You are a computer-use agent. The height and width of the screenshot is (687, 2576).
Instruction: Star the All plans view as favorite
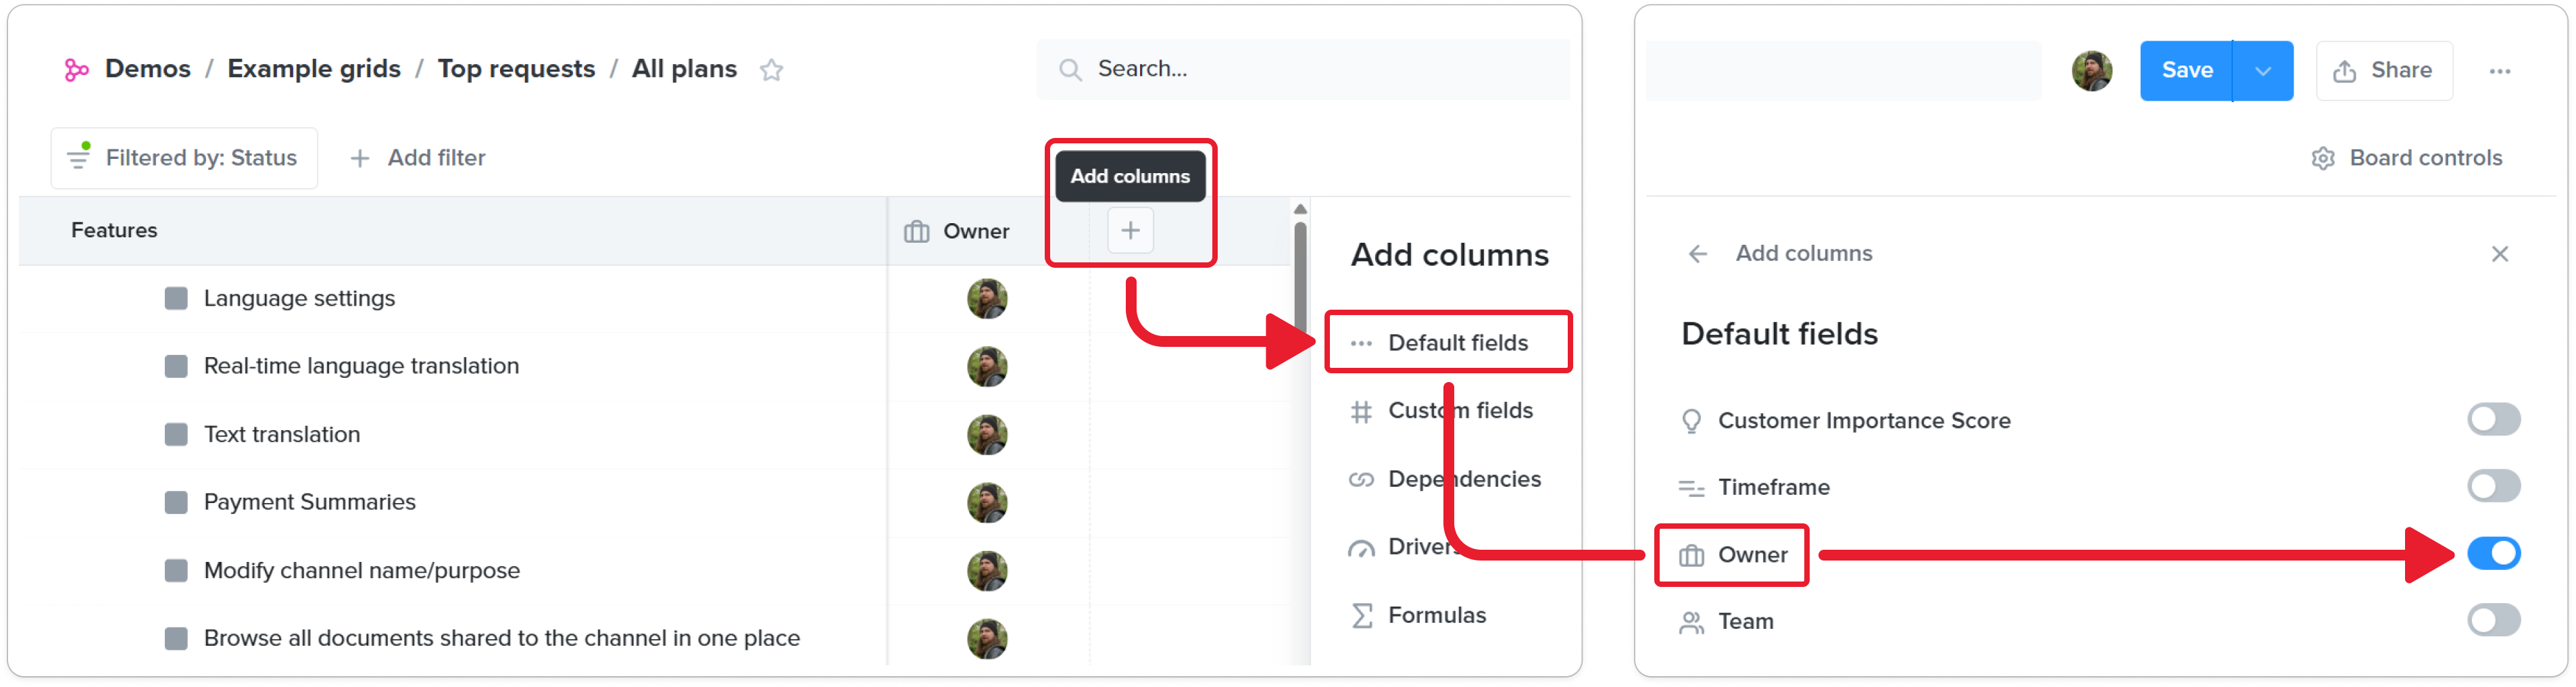(771, 70)
